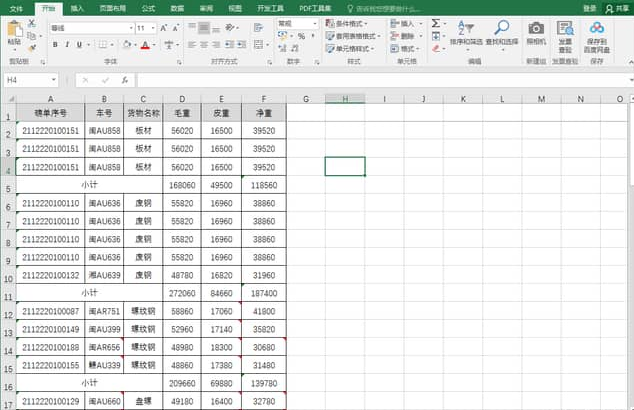This screenshot has width=634, height=410.
Task: Toggle Underline formatting
Action: pos(79,44)
